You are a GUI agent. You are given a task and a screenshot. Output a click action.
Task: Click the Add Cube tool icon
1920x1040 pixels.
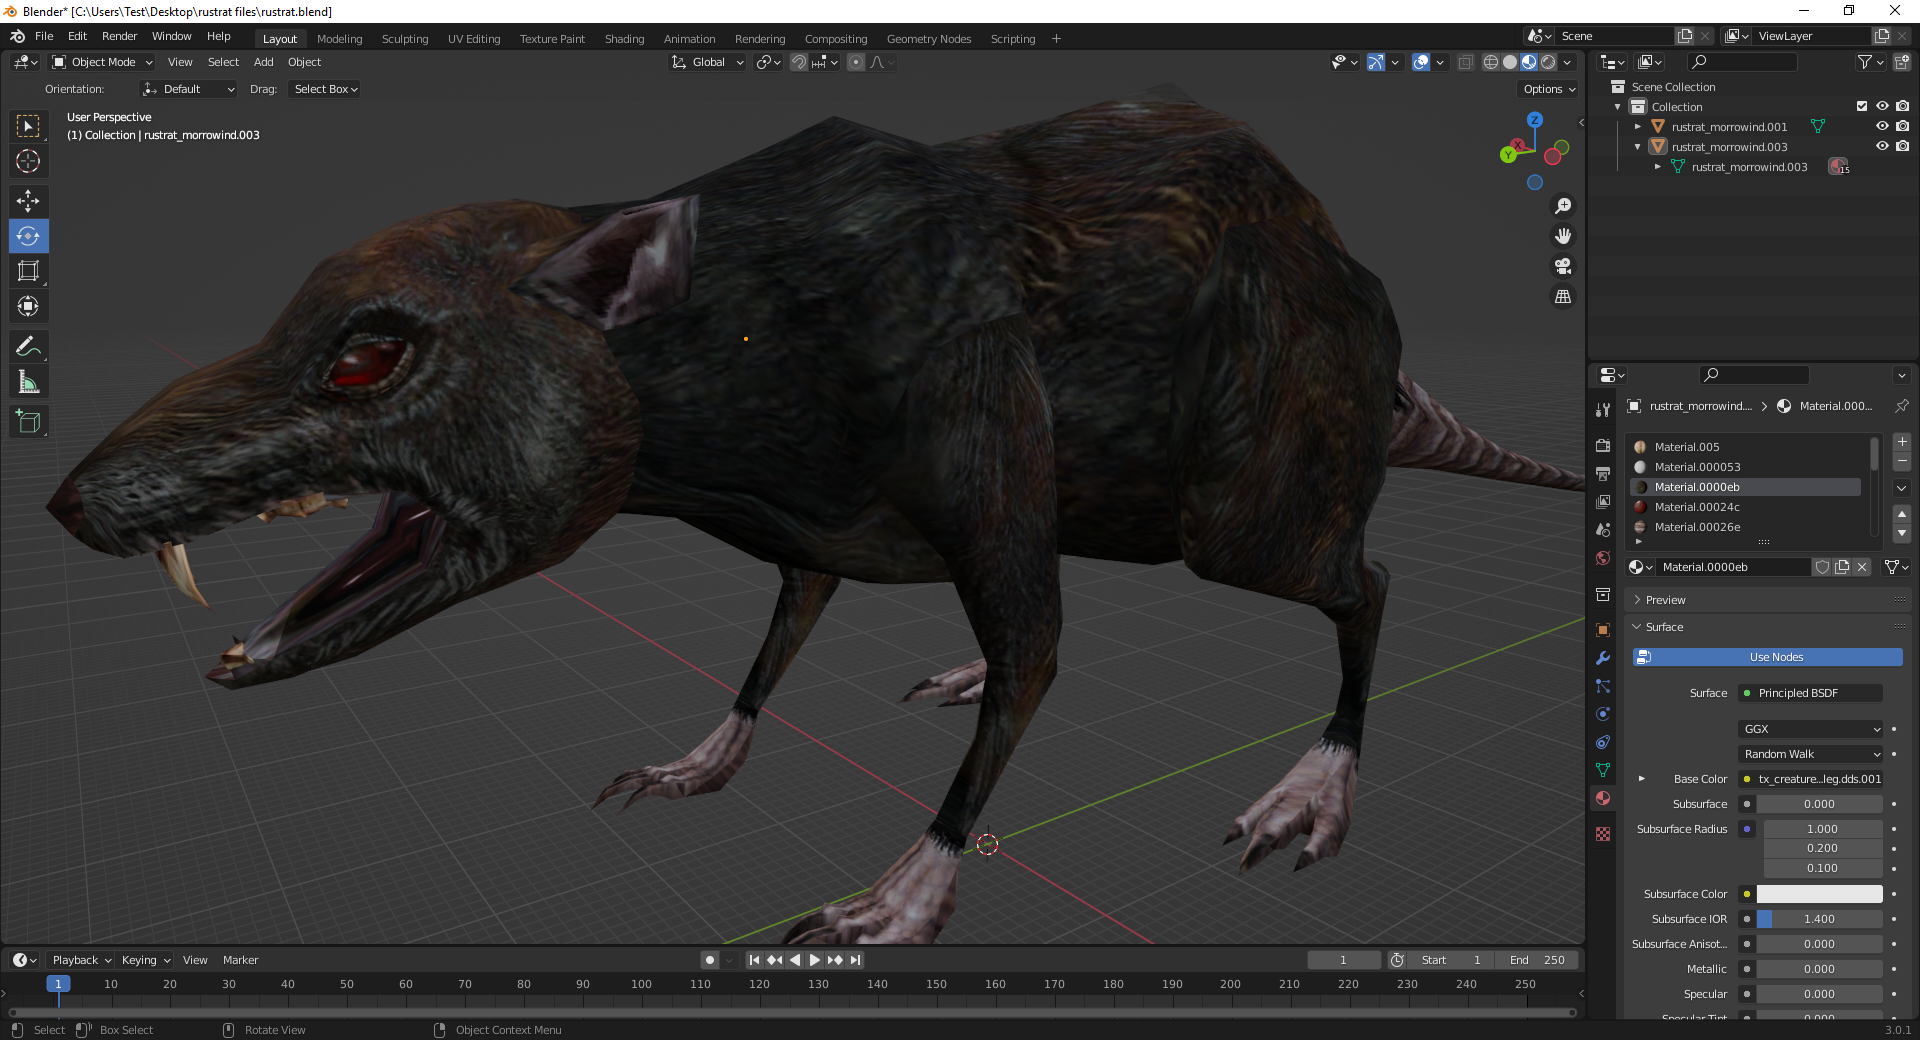(28, 422)
